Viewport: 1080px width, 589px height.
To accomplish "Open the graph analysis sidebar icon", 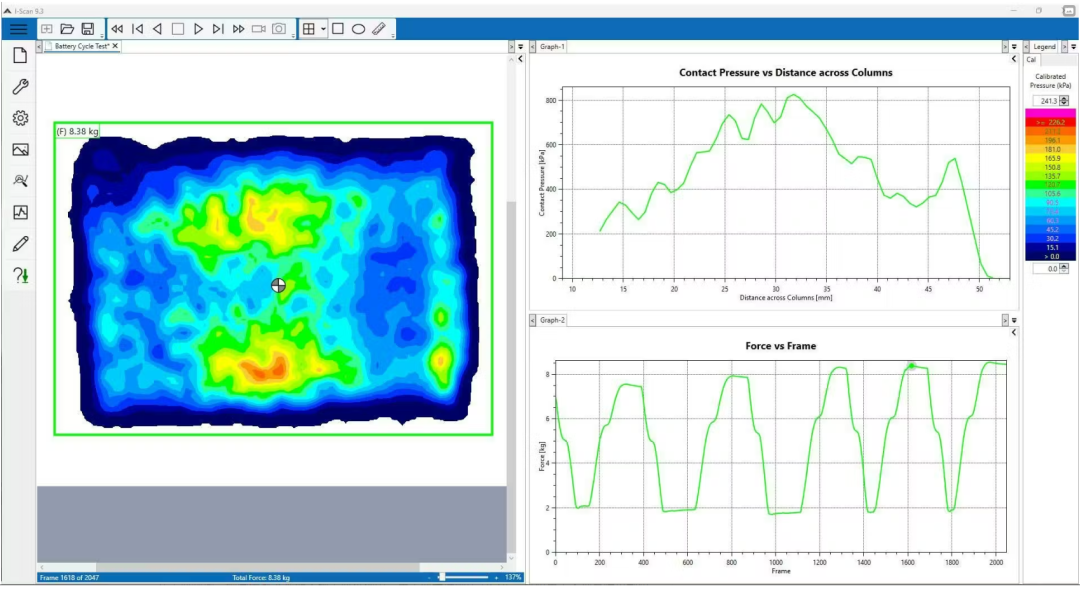I will click(x=21, y=212).
